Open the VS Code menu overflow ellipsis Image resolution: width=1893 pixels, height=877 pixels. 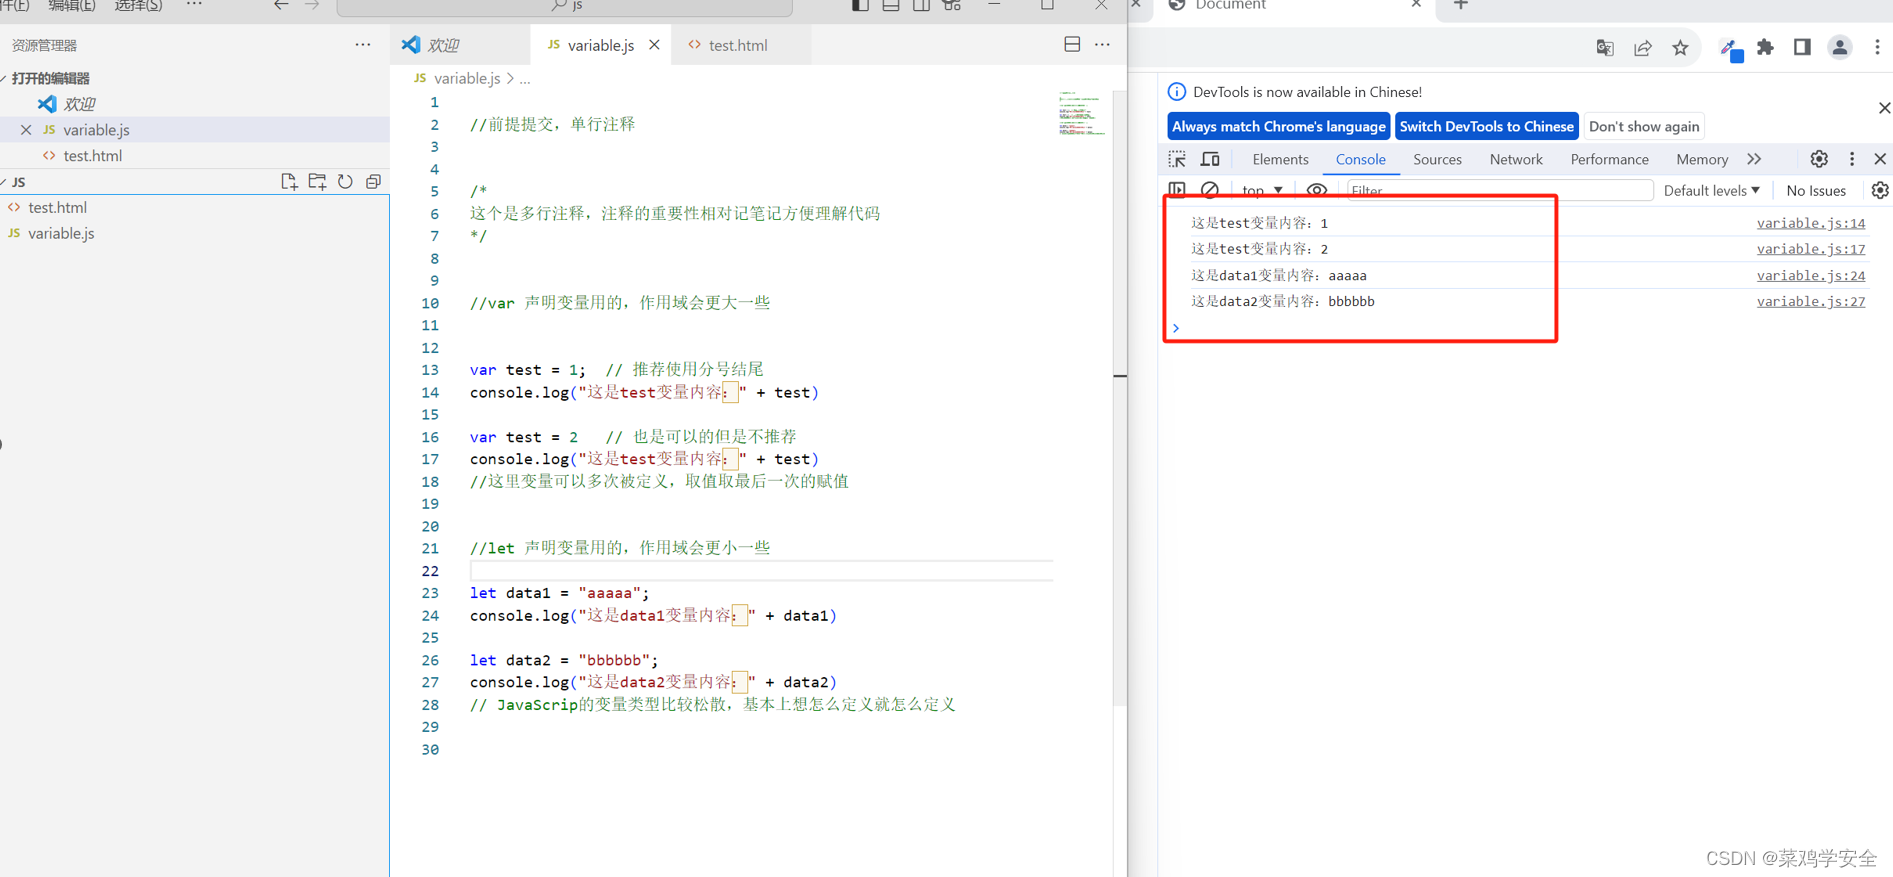(x=194, y=5)
